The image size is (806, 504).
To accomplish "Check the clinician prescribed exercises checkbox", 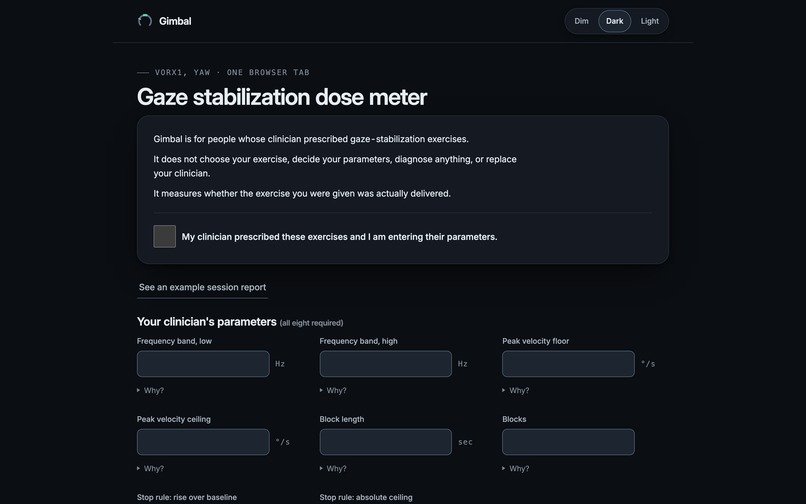I will 164,236.
